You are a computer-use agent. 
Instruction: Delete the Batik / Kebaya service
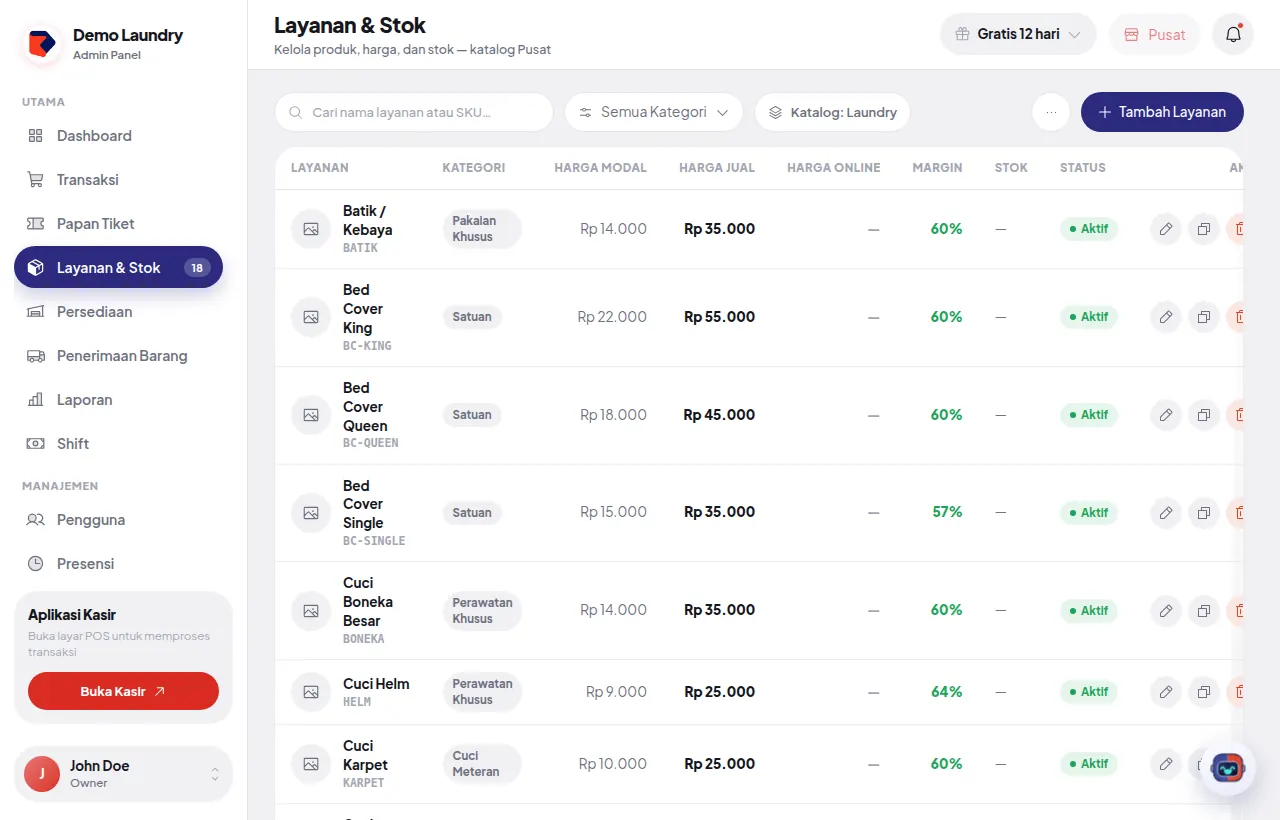click(x=1236, y=229)
